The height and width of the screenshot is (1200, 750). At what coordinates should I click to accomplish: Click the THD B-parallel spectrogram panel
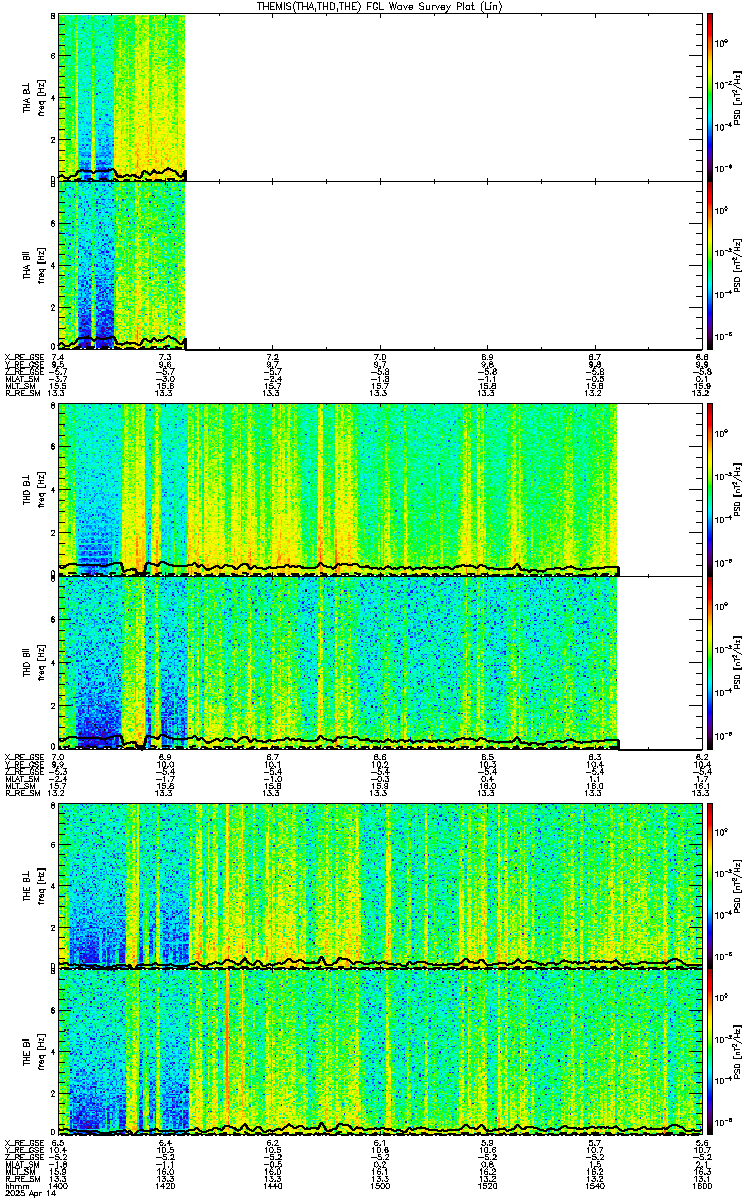tap(380, 662)
